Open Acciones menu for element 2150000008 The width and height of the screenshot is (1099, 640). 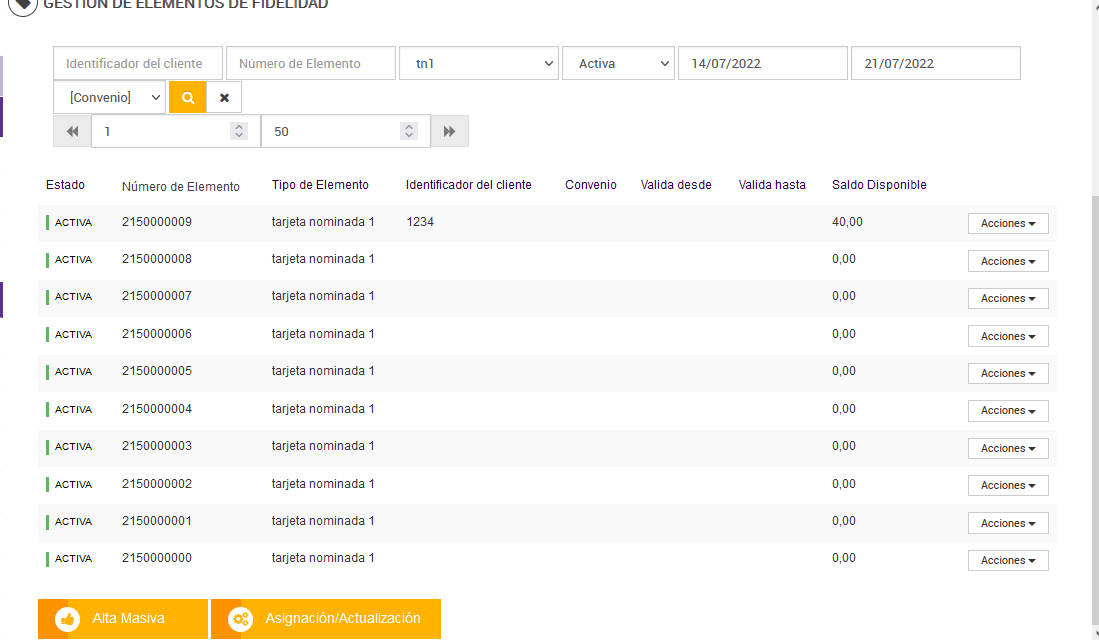point(1008,261)
